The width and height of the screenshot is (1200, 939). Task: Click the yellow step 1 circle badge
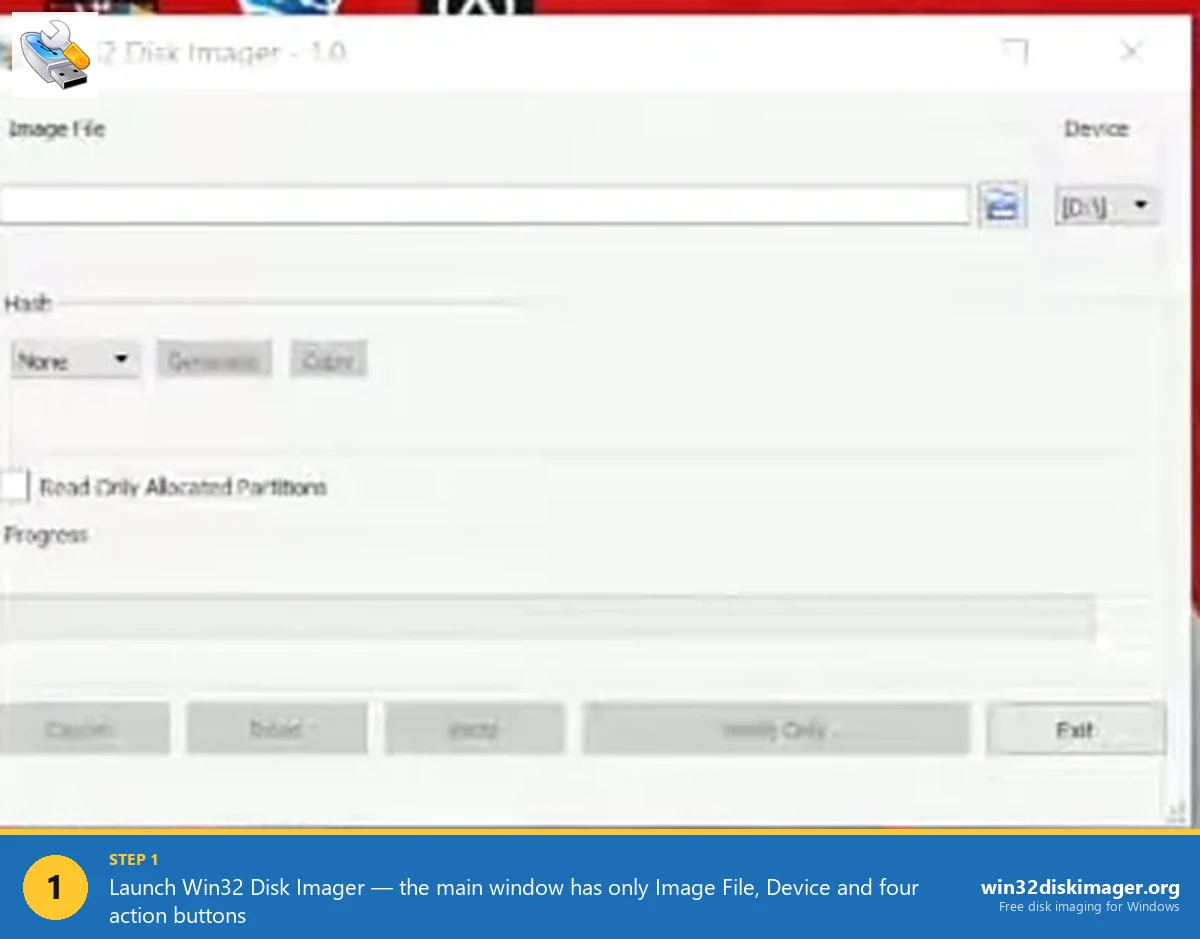pos(54,887)
